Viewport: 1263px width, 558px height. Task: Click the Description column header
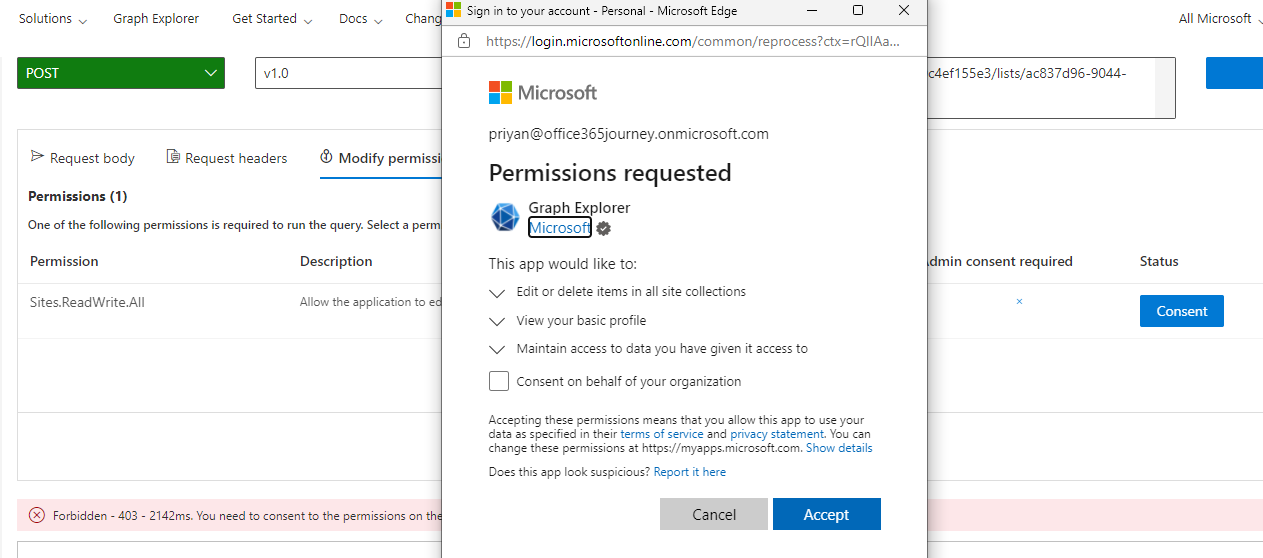point(336,261)
